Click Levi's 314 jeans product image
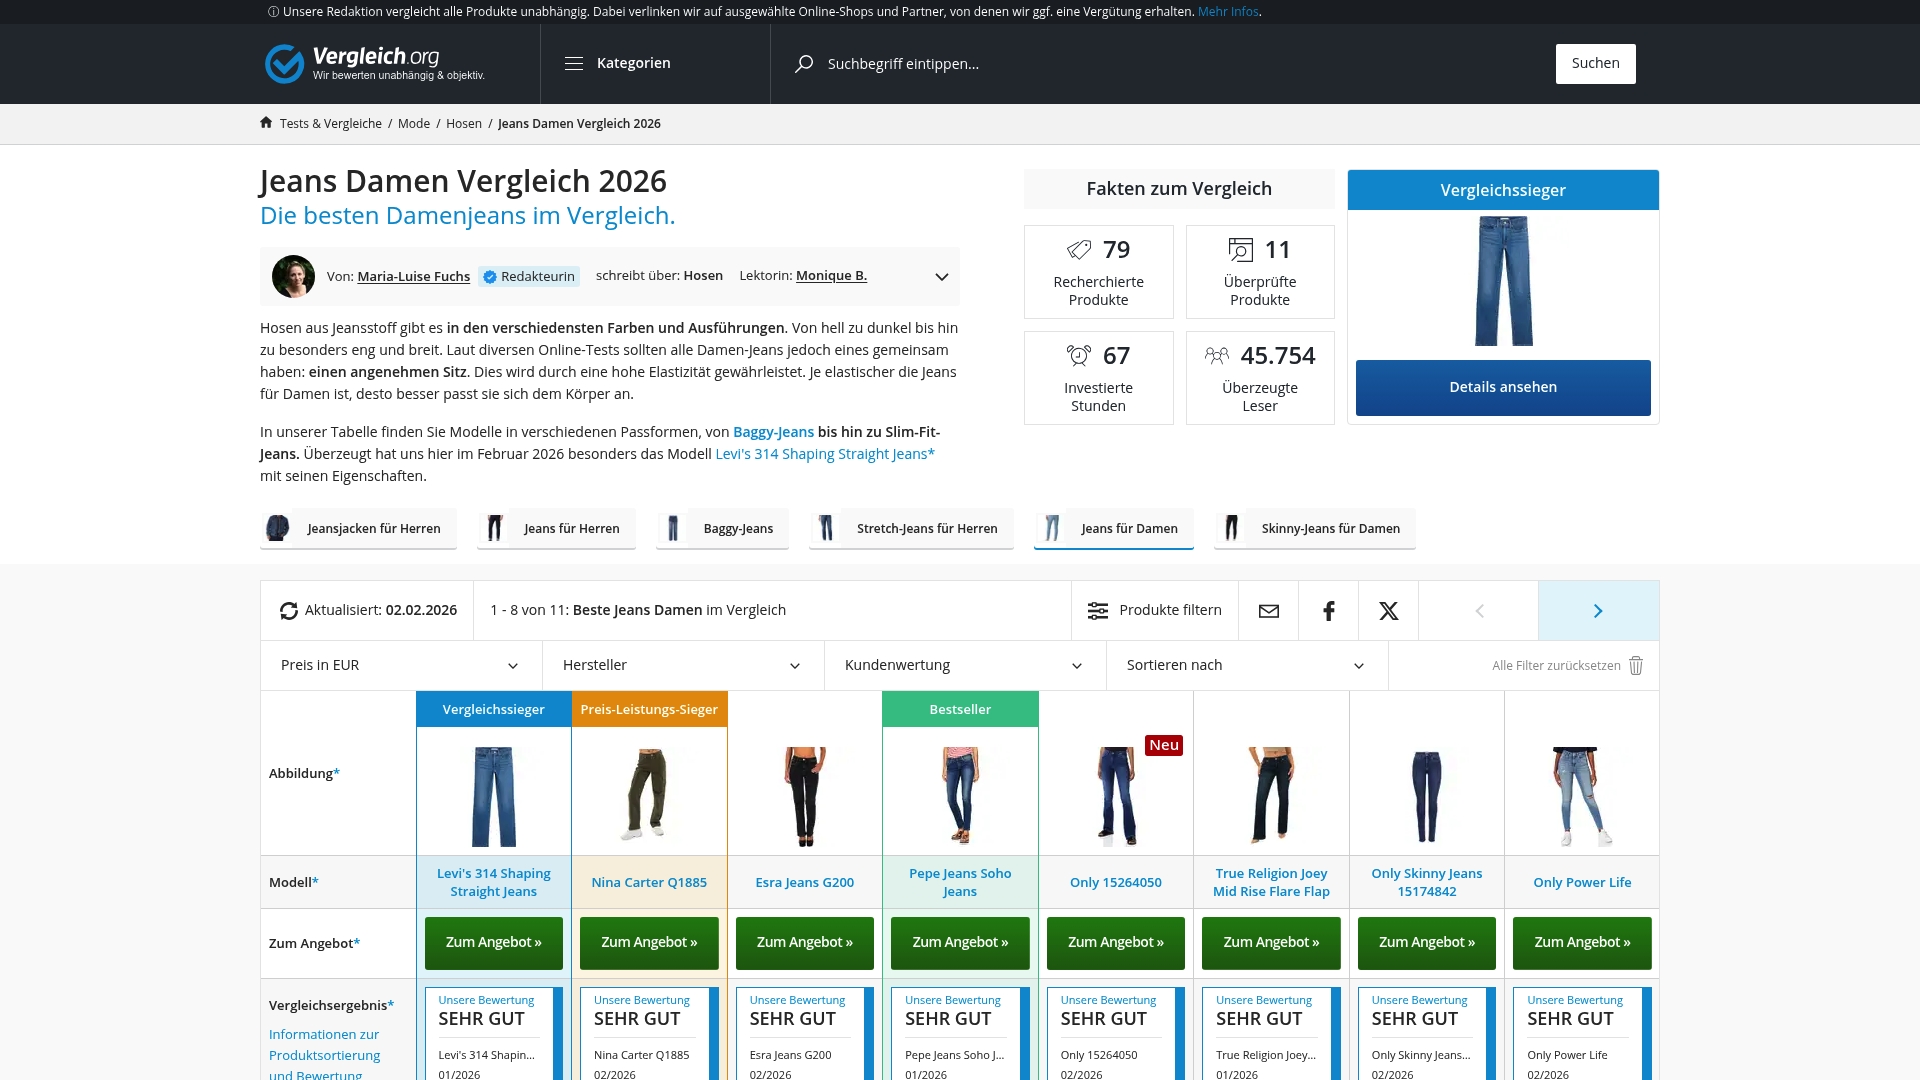The image size is (1920, 1080). point(494,796)
